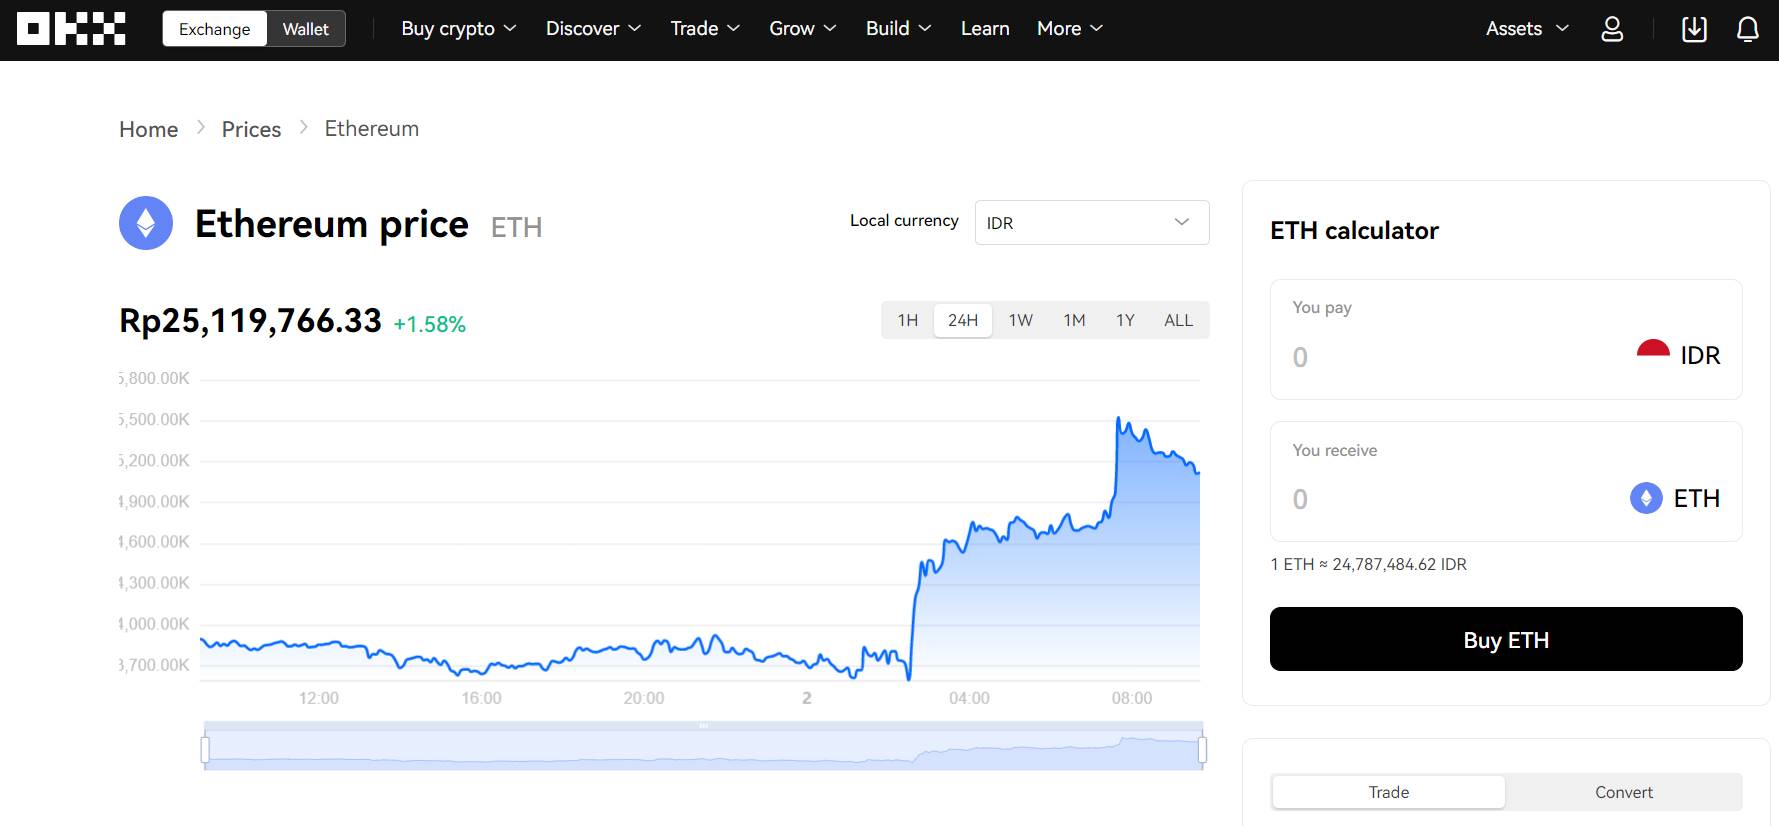Screen dimensions: 1779x826
Task: Select the 24H chart range
Action: point(963,320)
